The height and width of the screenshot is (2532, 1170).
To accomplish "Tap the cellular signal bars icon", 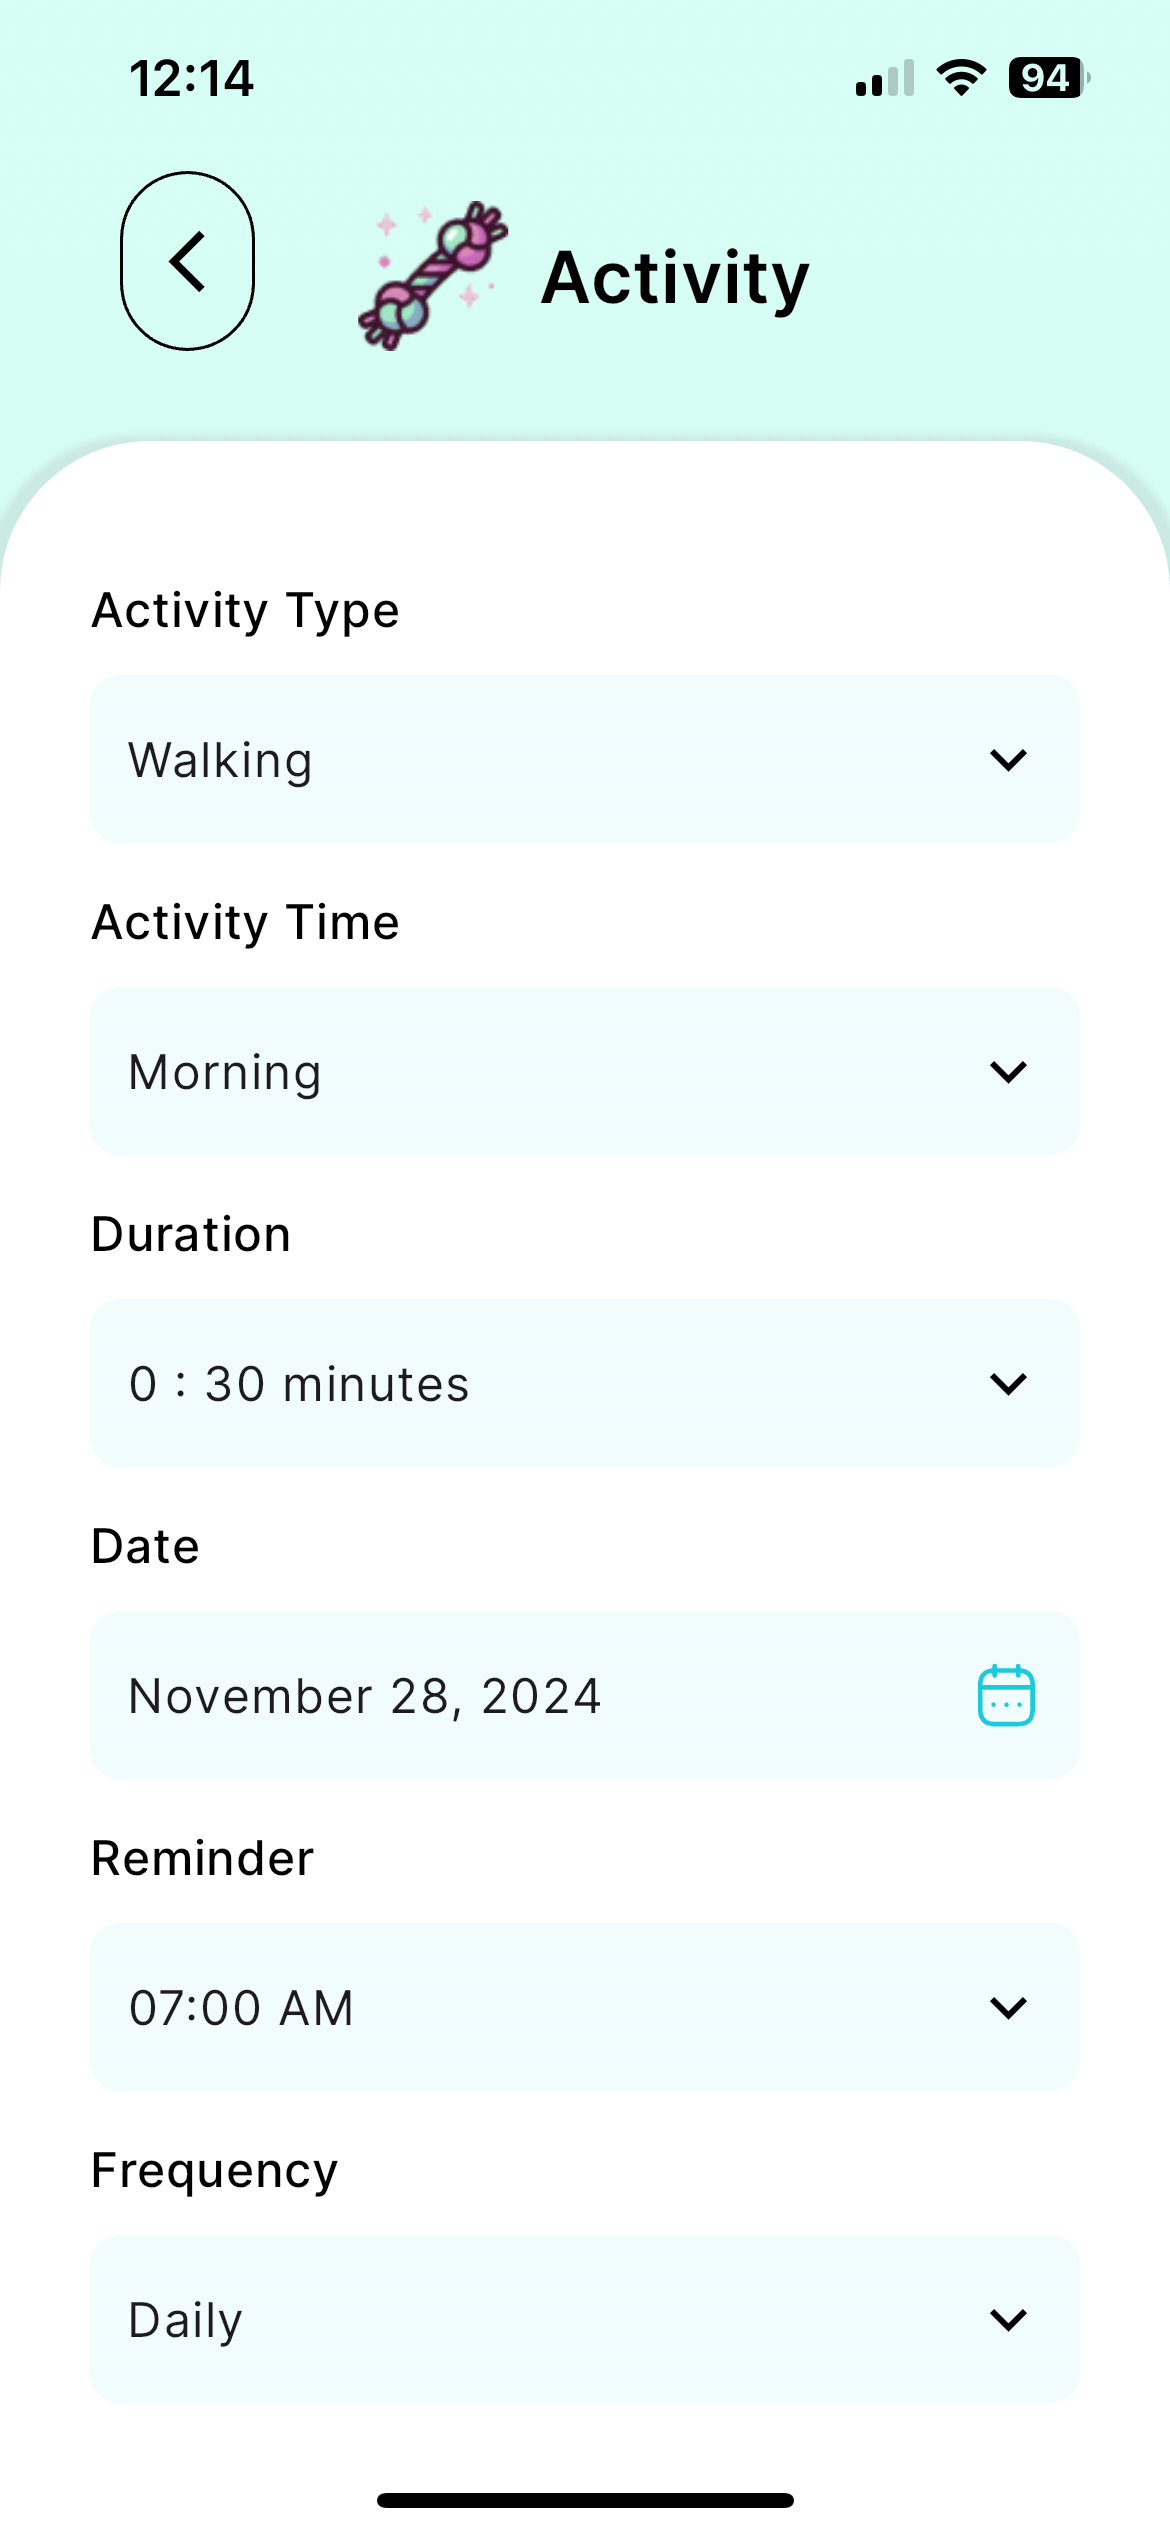I will click(x=885, y=78).
